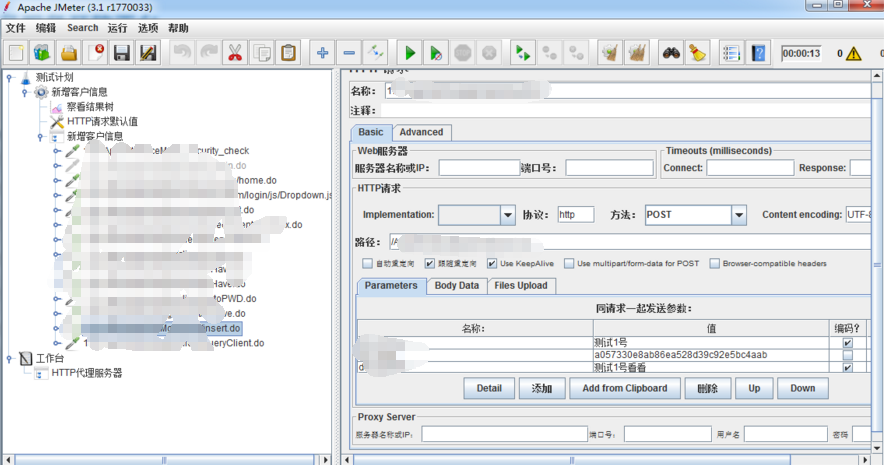The width and height of the screenshot is (884, 465).
Task: Click the Help question mark icon
Action: tap(758, 53)
